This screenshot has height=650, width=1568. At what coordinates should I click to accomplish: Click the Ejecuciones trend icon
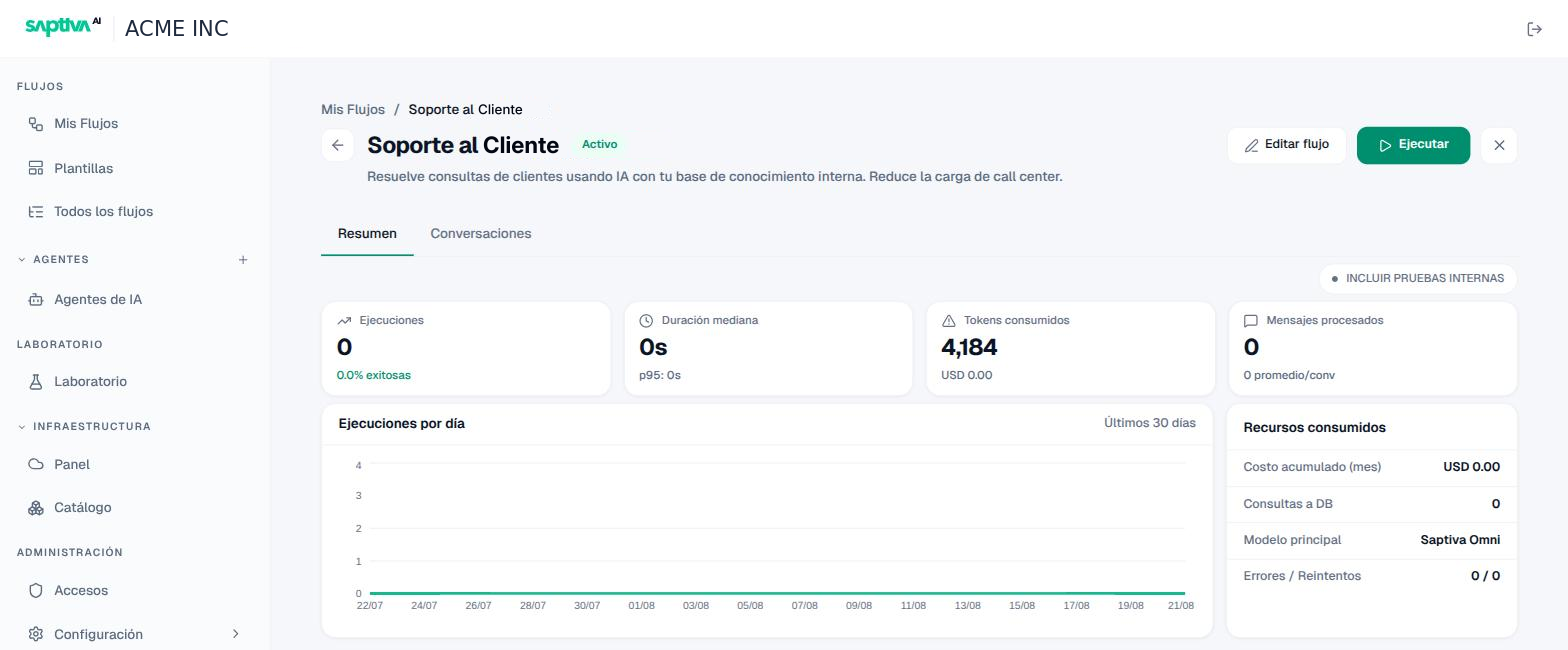[x=344, y=321]
